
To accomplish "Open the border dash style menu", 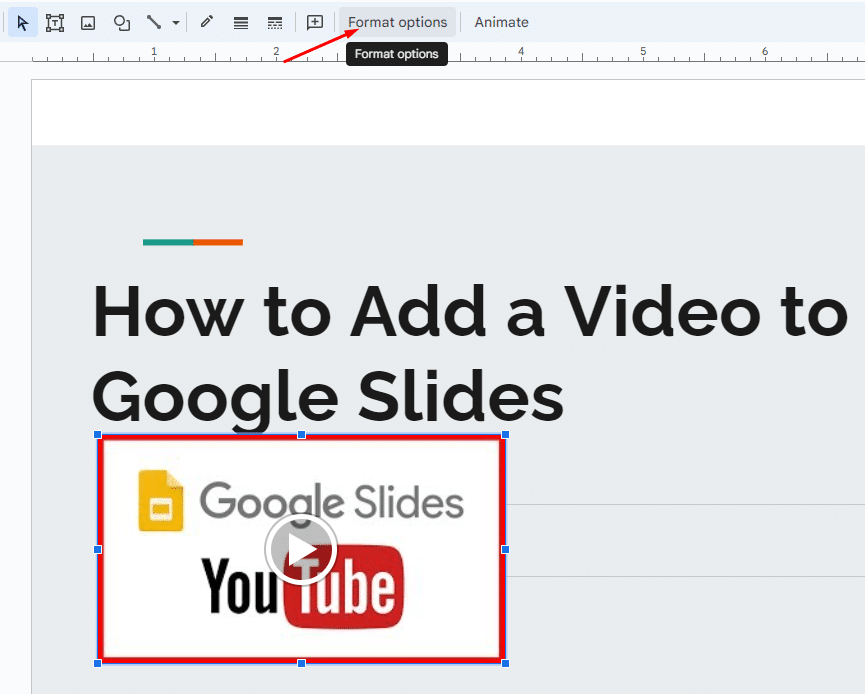I will coord(275,23).
